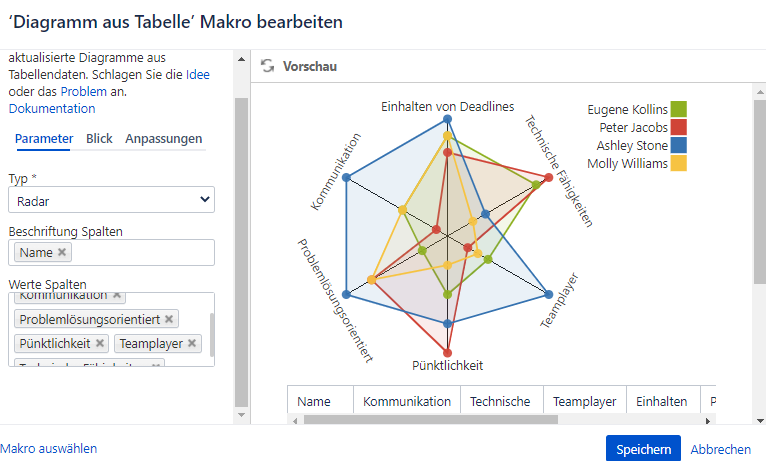Select the Parameter tab
The width and height of the screenshot is (766, 461).
(44, 139)
